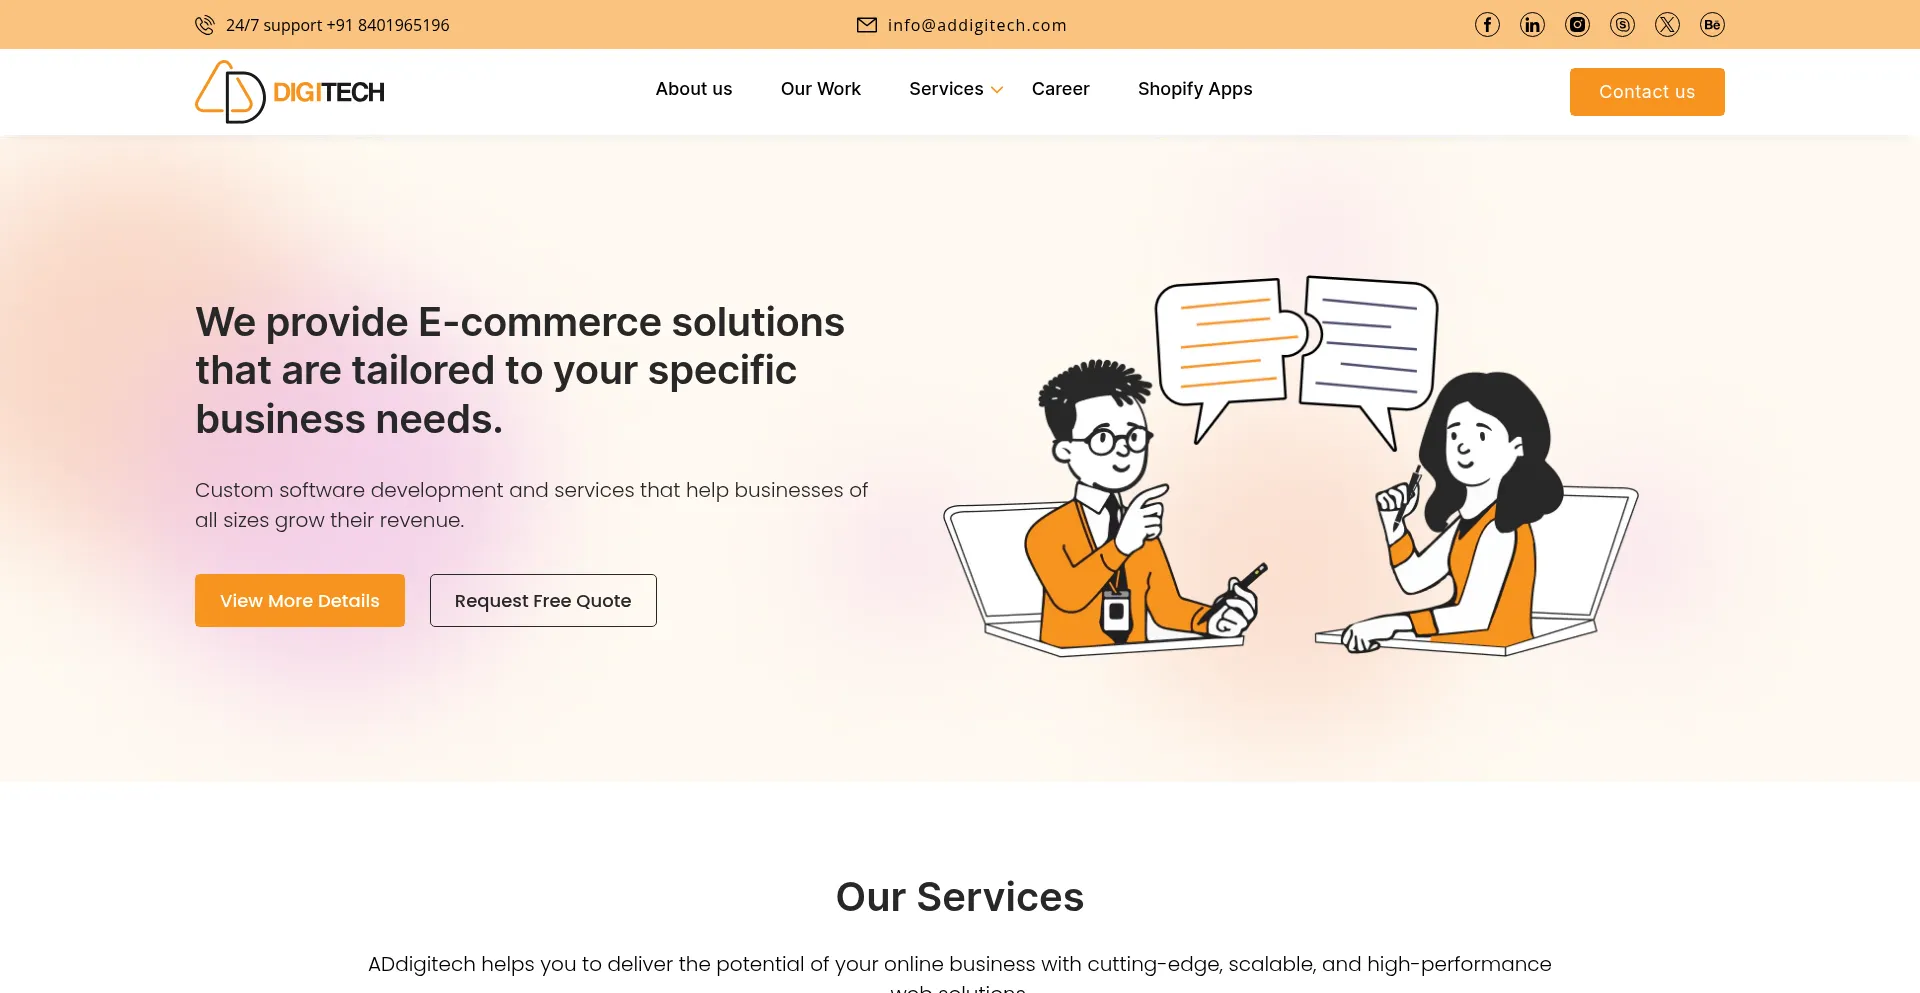This screenshot has width=1920, height=993.
Task: Open the Instagram social icon
Action: [x=1577, y=25]
